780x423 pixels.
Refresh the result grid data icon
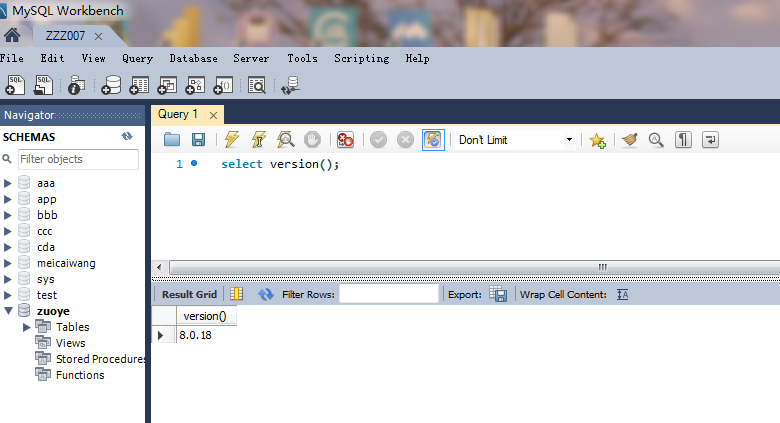(x=266, y=294)
